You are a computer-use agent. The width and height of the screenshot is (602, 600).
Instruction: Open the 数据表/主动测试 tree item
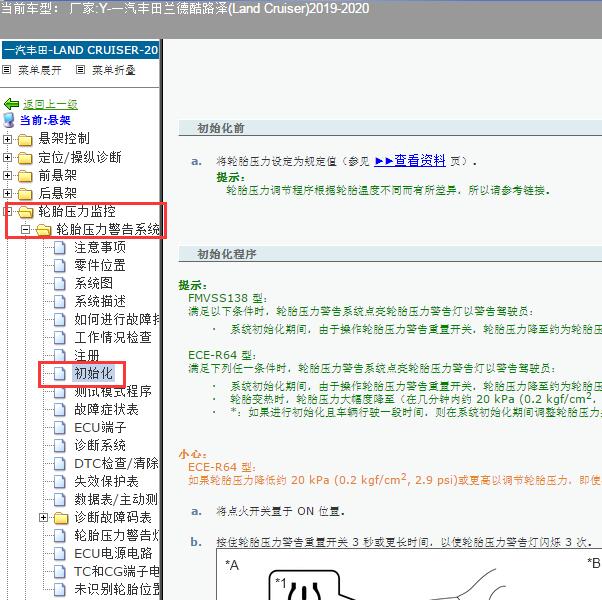pyautogui.click(x=116, y=500)
